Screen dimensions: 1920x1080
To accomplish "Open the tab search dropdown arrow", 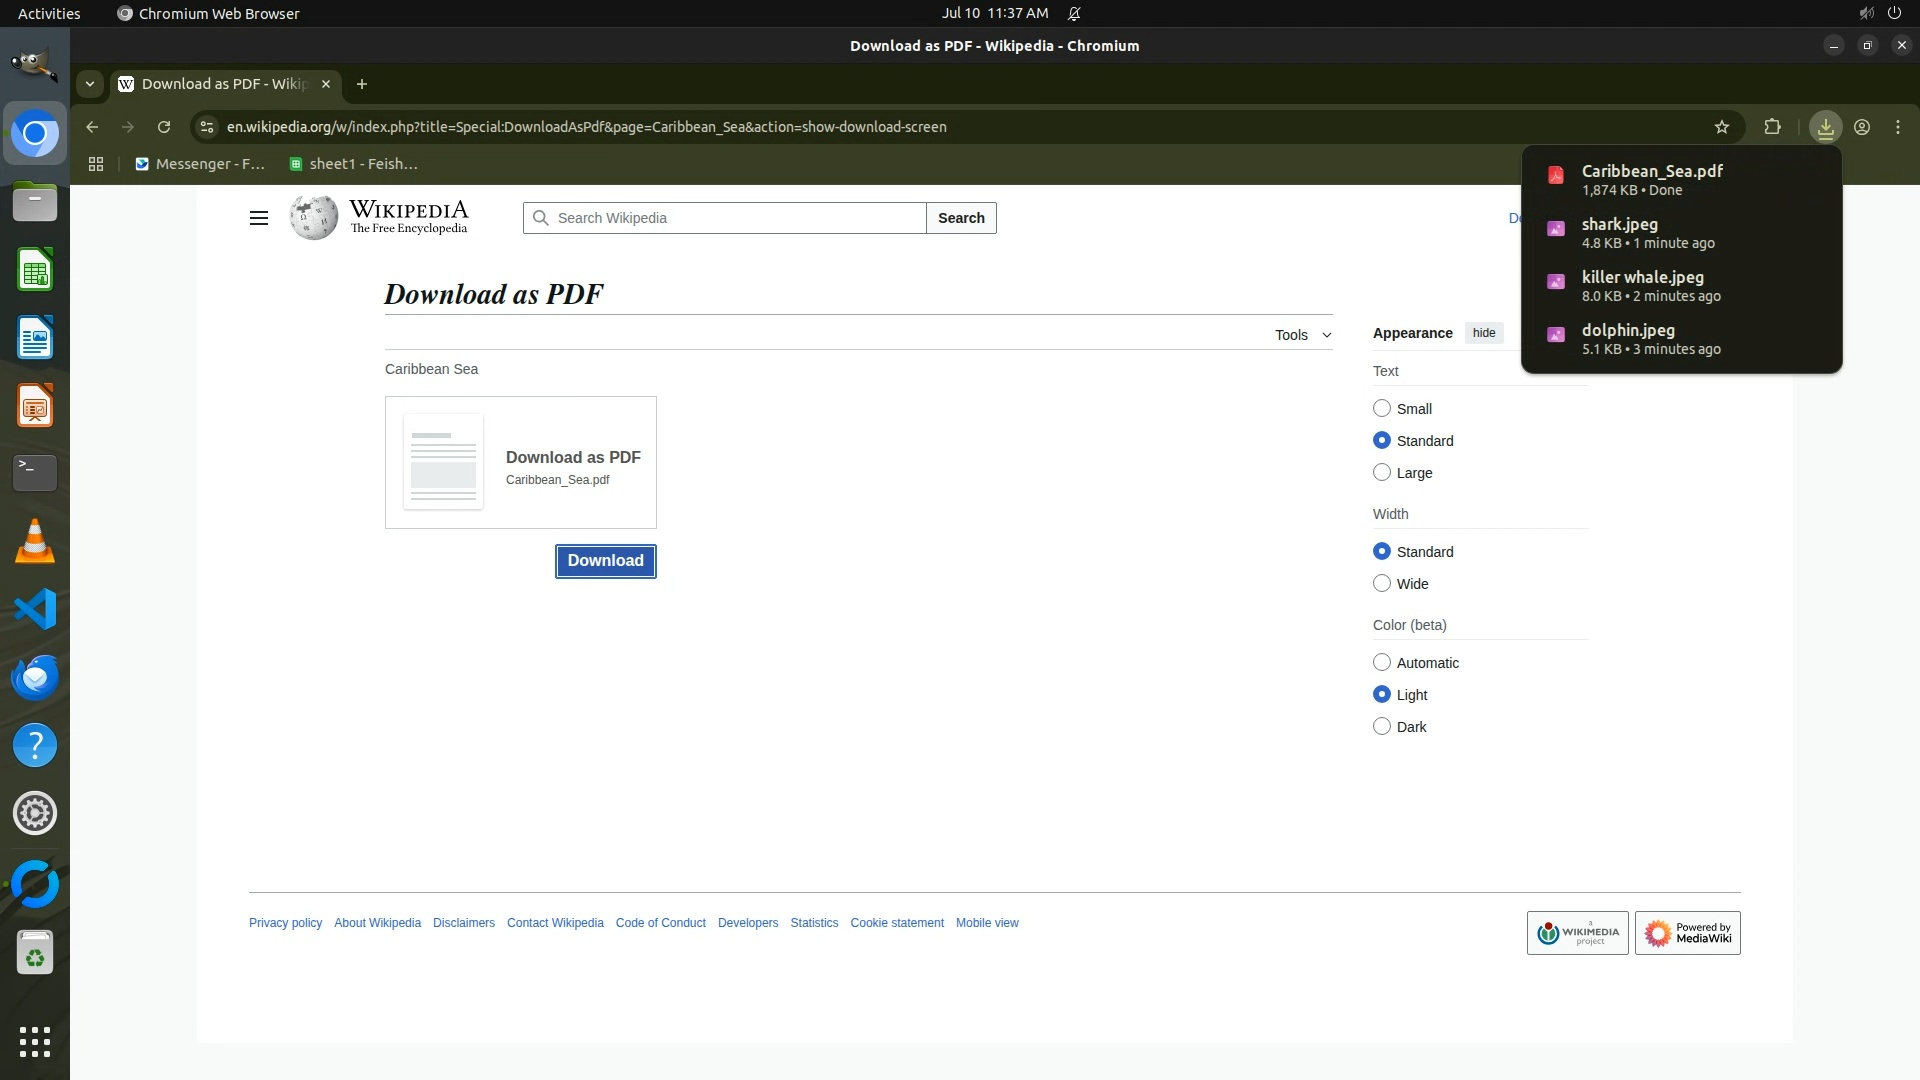I will (90, 84).
